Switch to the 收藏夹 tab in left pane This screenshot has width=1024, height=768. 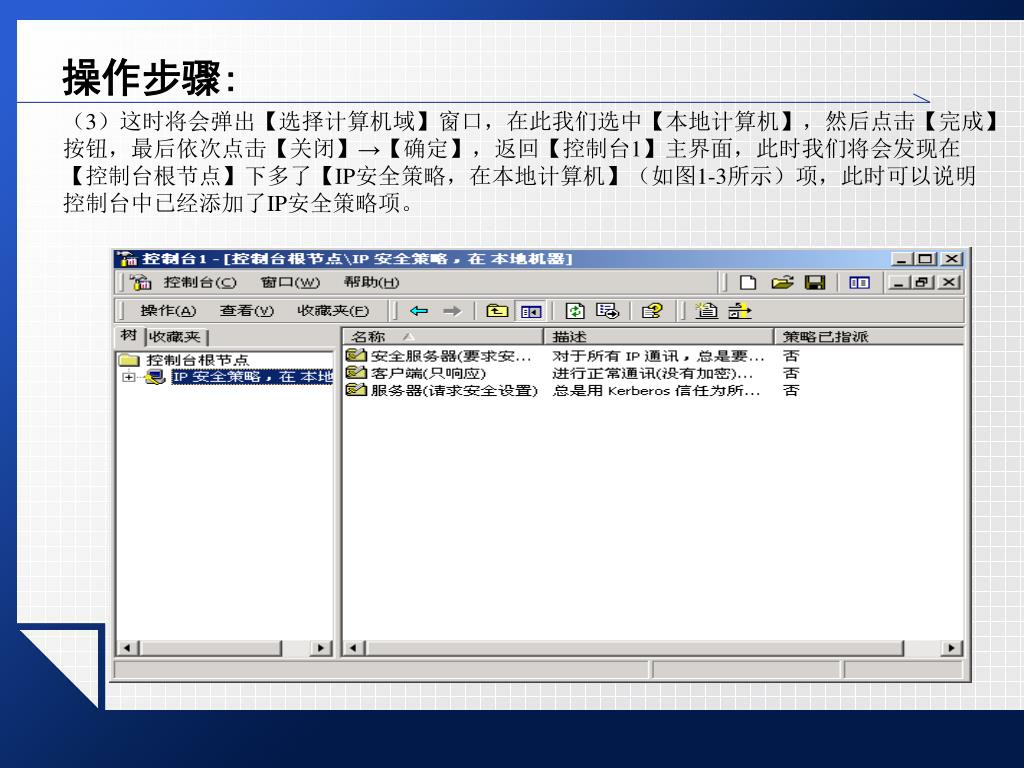tap(175, 337)
